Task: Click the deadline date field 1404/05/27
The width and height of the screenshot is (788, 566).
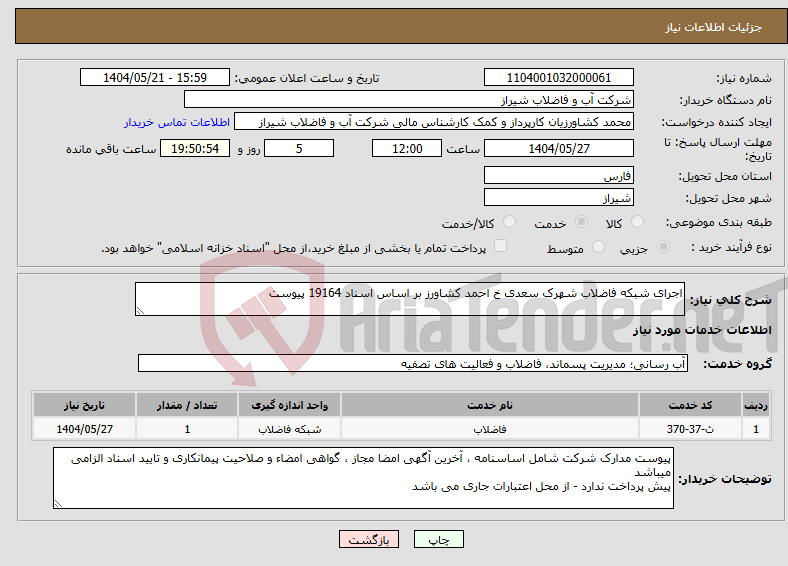Action: pos(559,148)
